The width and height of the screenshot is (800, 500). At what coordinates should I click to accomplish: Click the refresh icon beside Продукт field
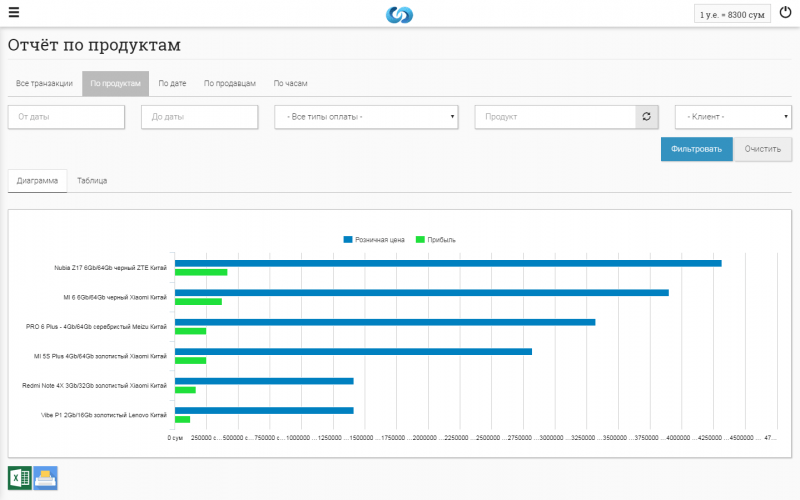pos(646,117)
